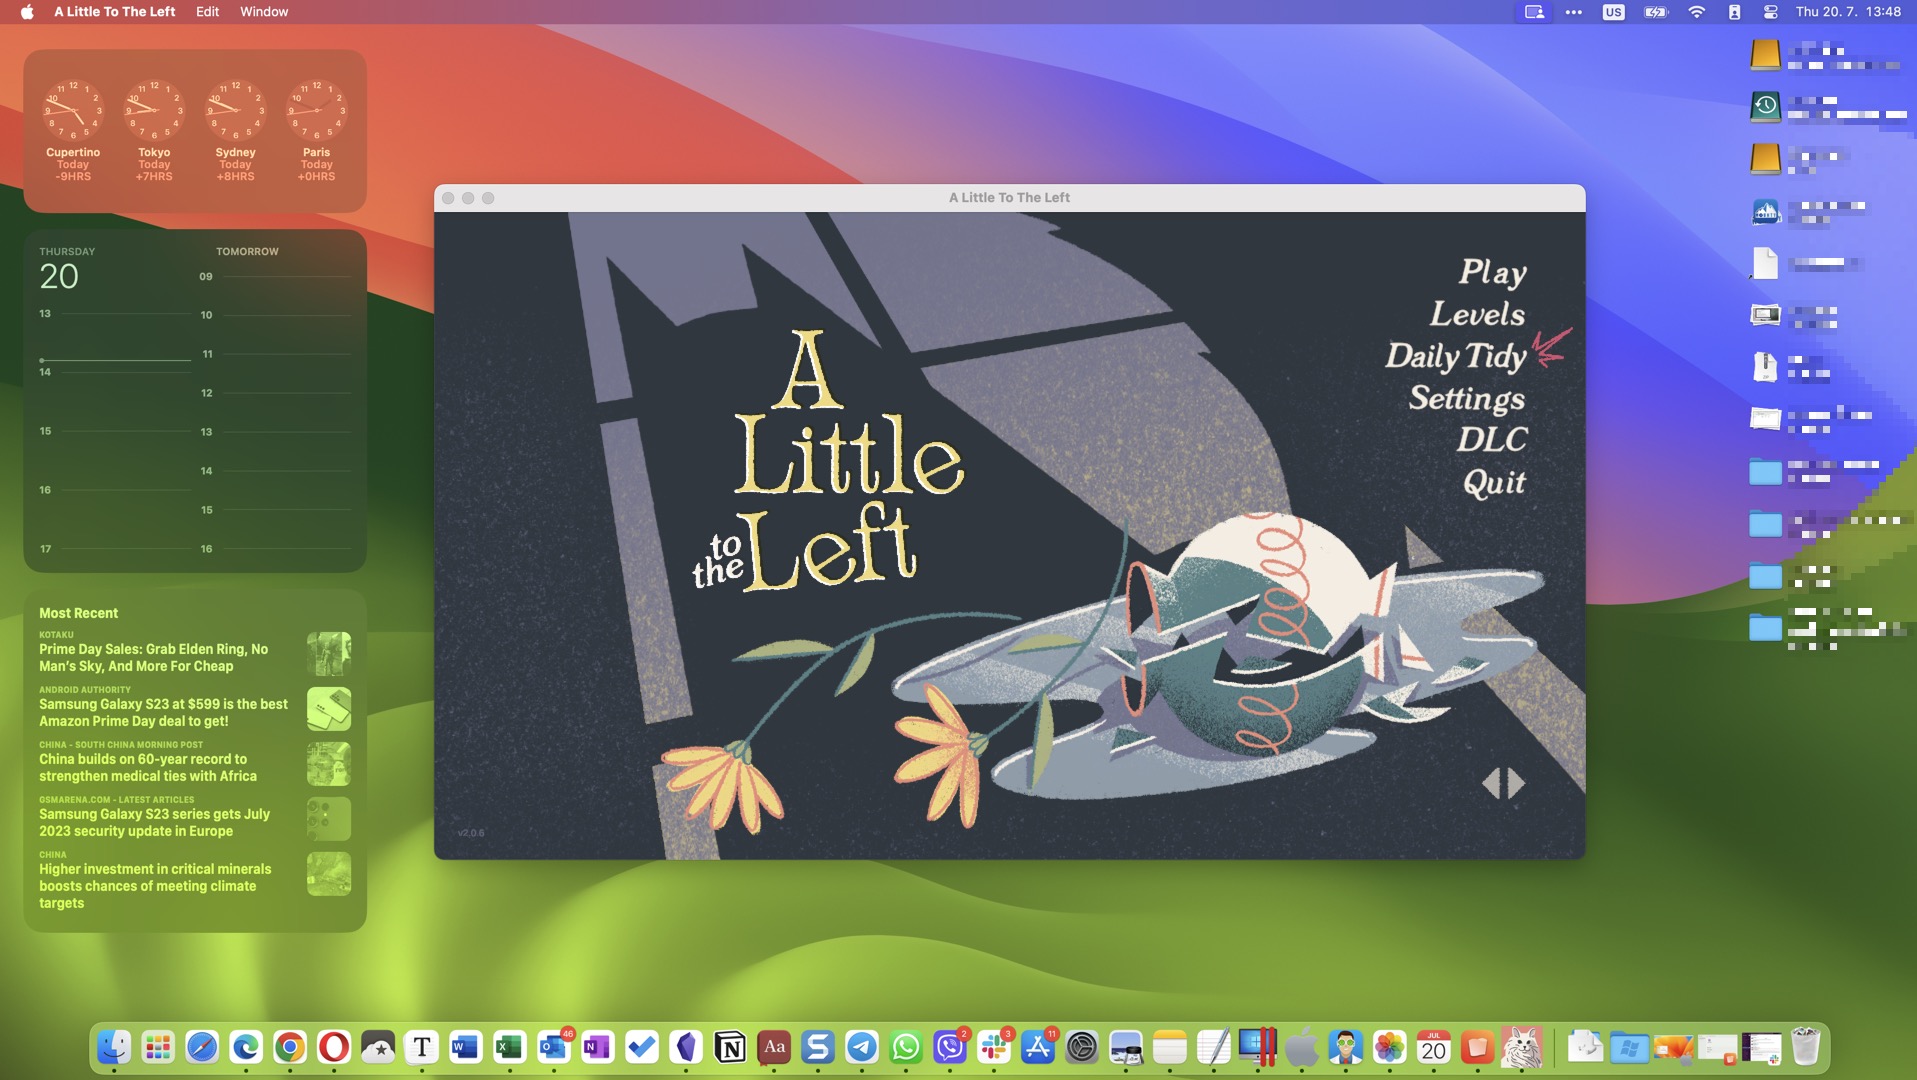This screenshot has width=1917, height=1080.
Task: Click battery status in menu bar
Action: tap(1656, 12)
